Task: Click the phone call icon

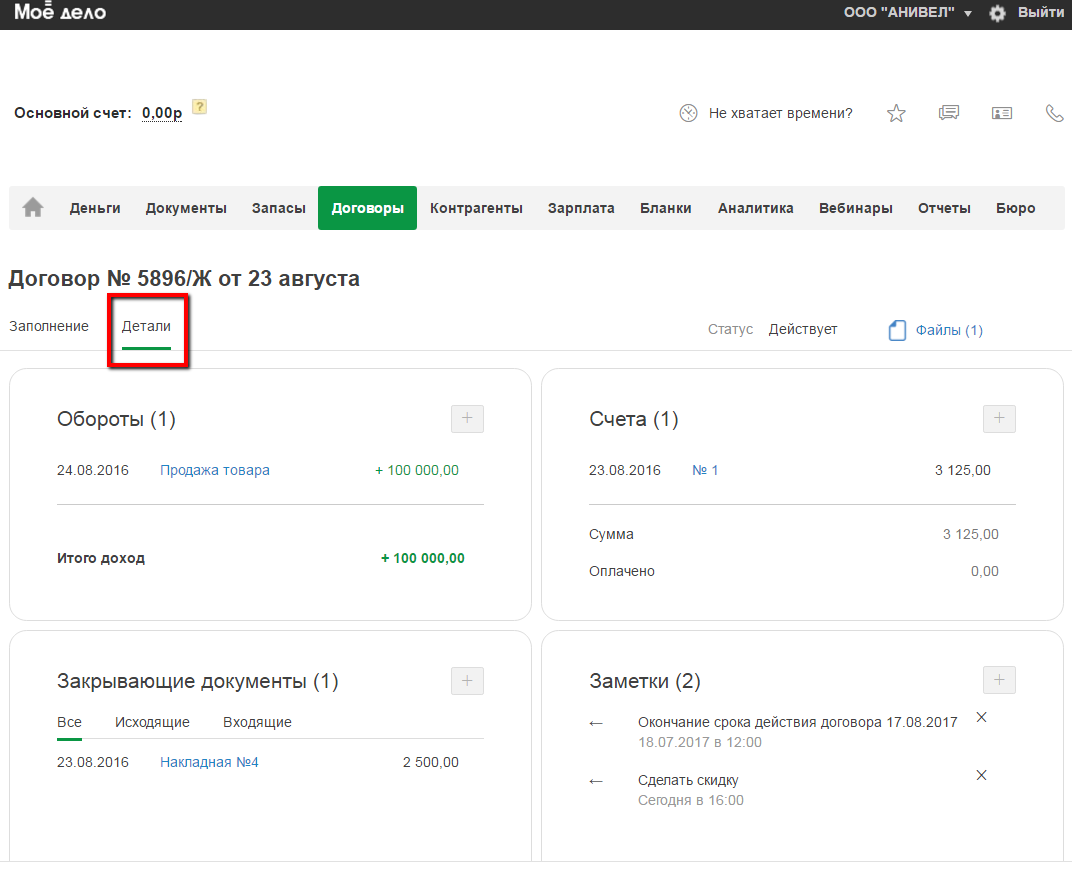Action: point(1055,113)
